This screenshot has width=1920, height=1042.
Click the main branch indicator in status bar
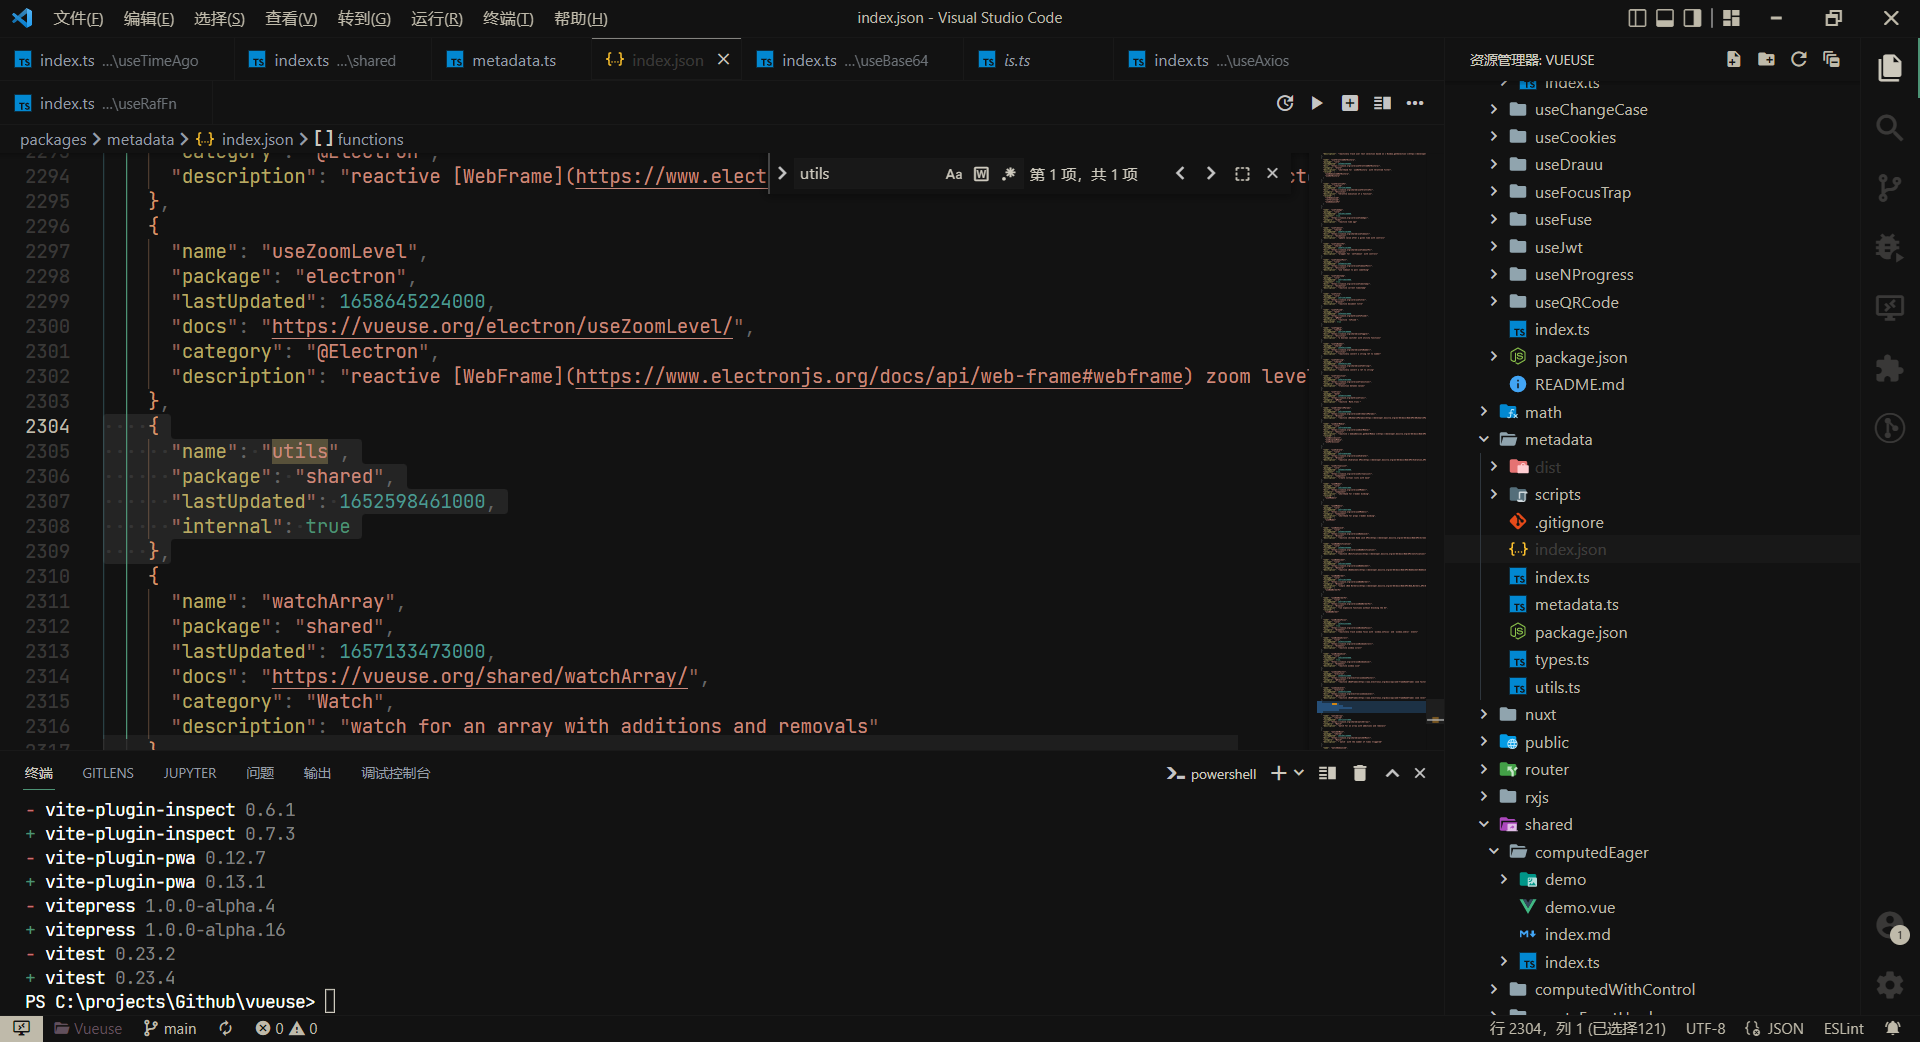169,1028
